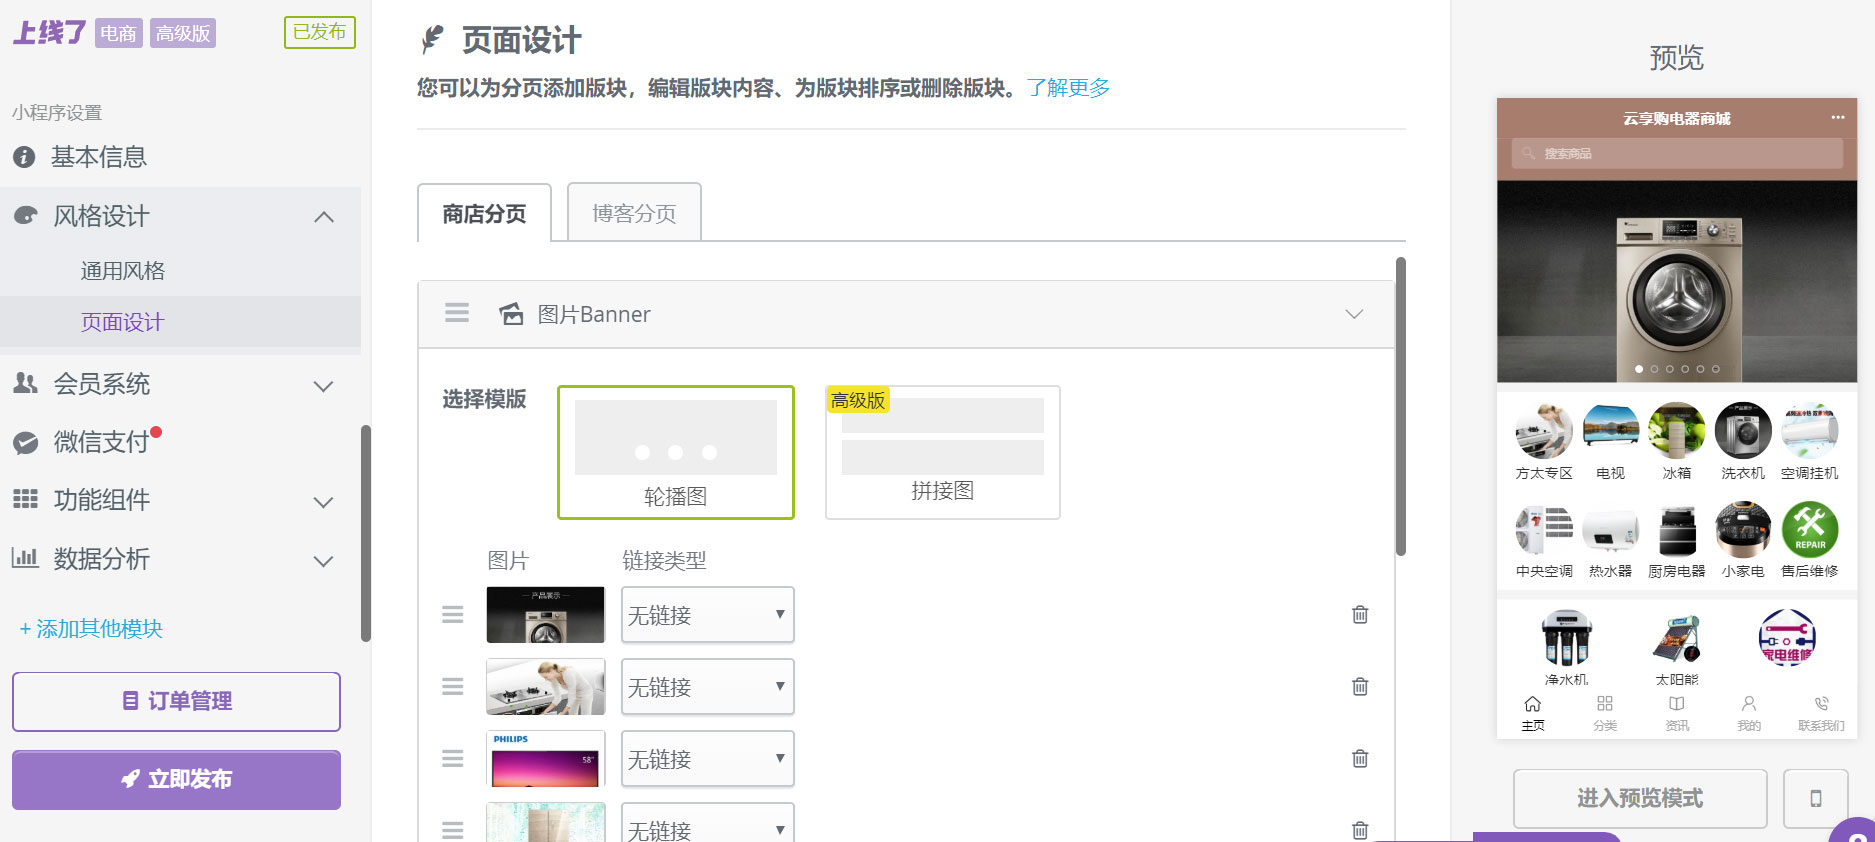Click the three-dot menu in preview header
1875x842 pixels.
click(1837, 117)
